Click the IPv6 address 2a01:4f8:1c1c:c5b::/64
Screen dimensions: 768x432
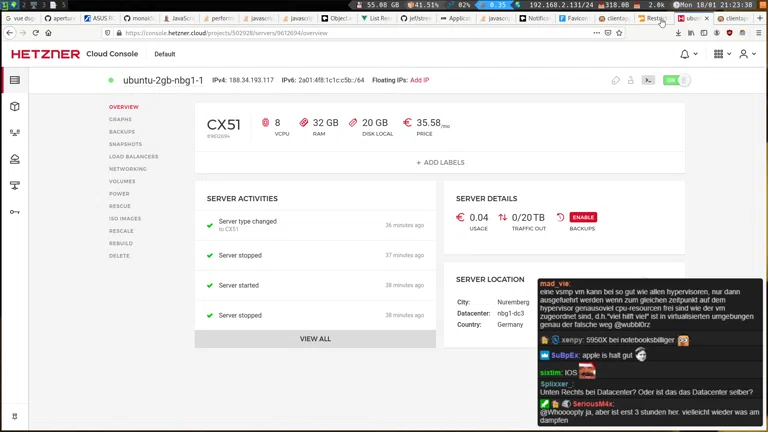click(x=331, y=80)
